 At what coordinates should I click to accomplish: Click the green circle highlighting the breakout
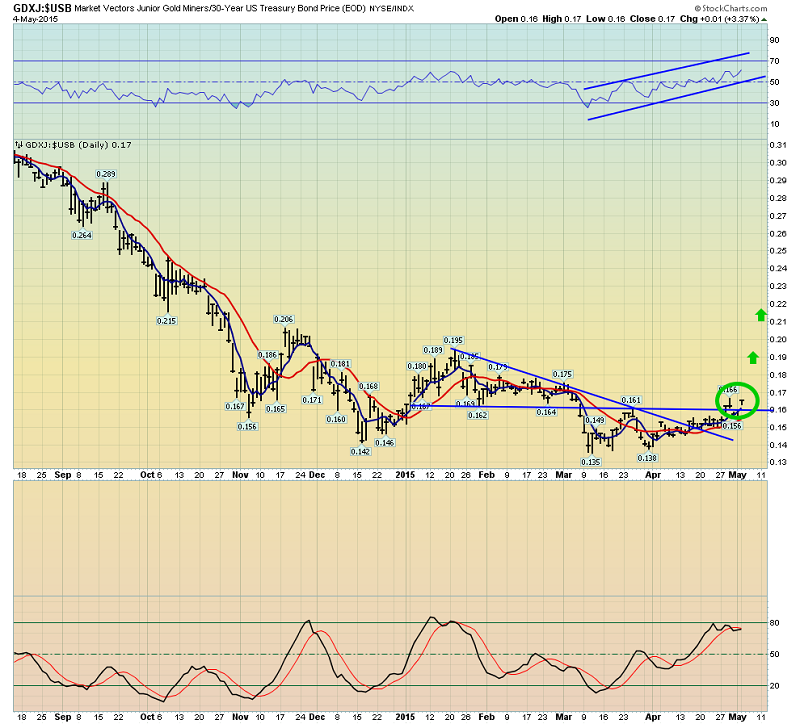pyautogui.click(x=738, y=401)
